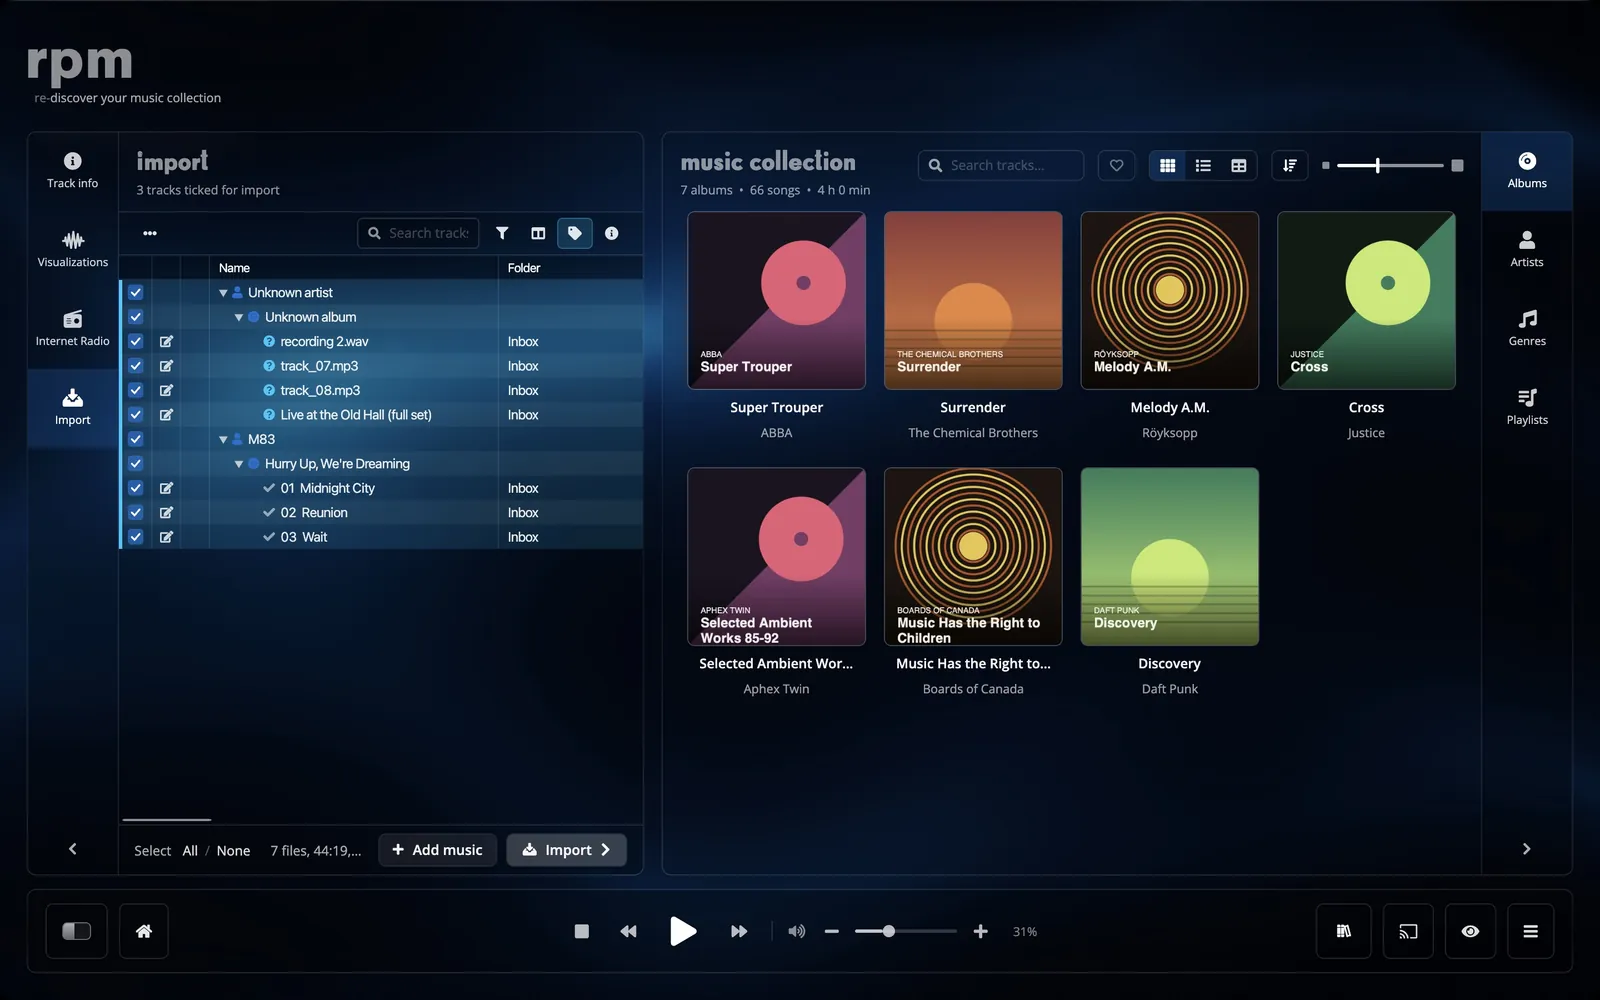
Task: Select None files link
Action: pos(233,851)
